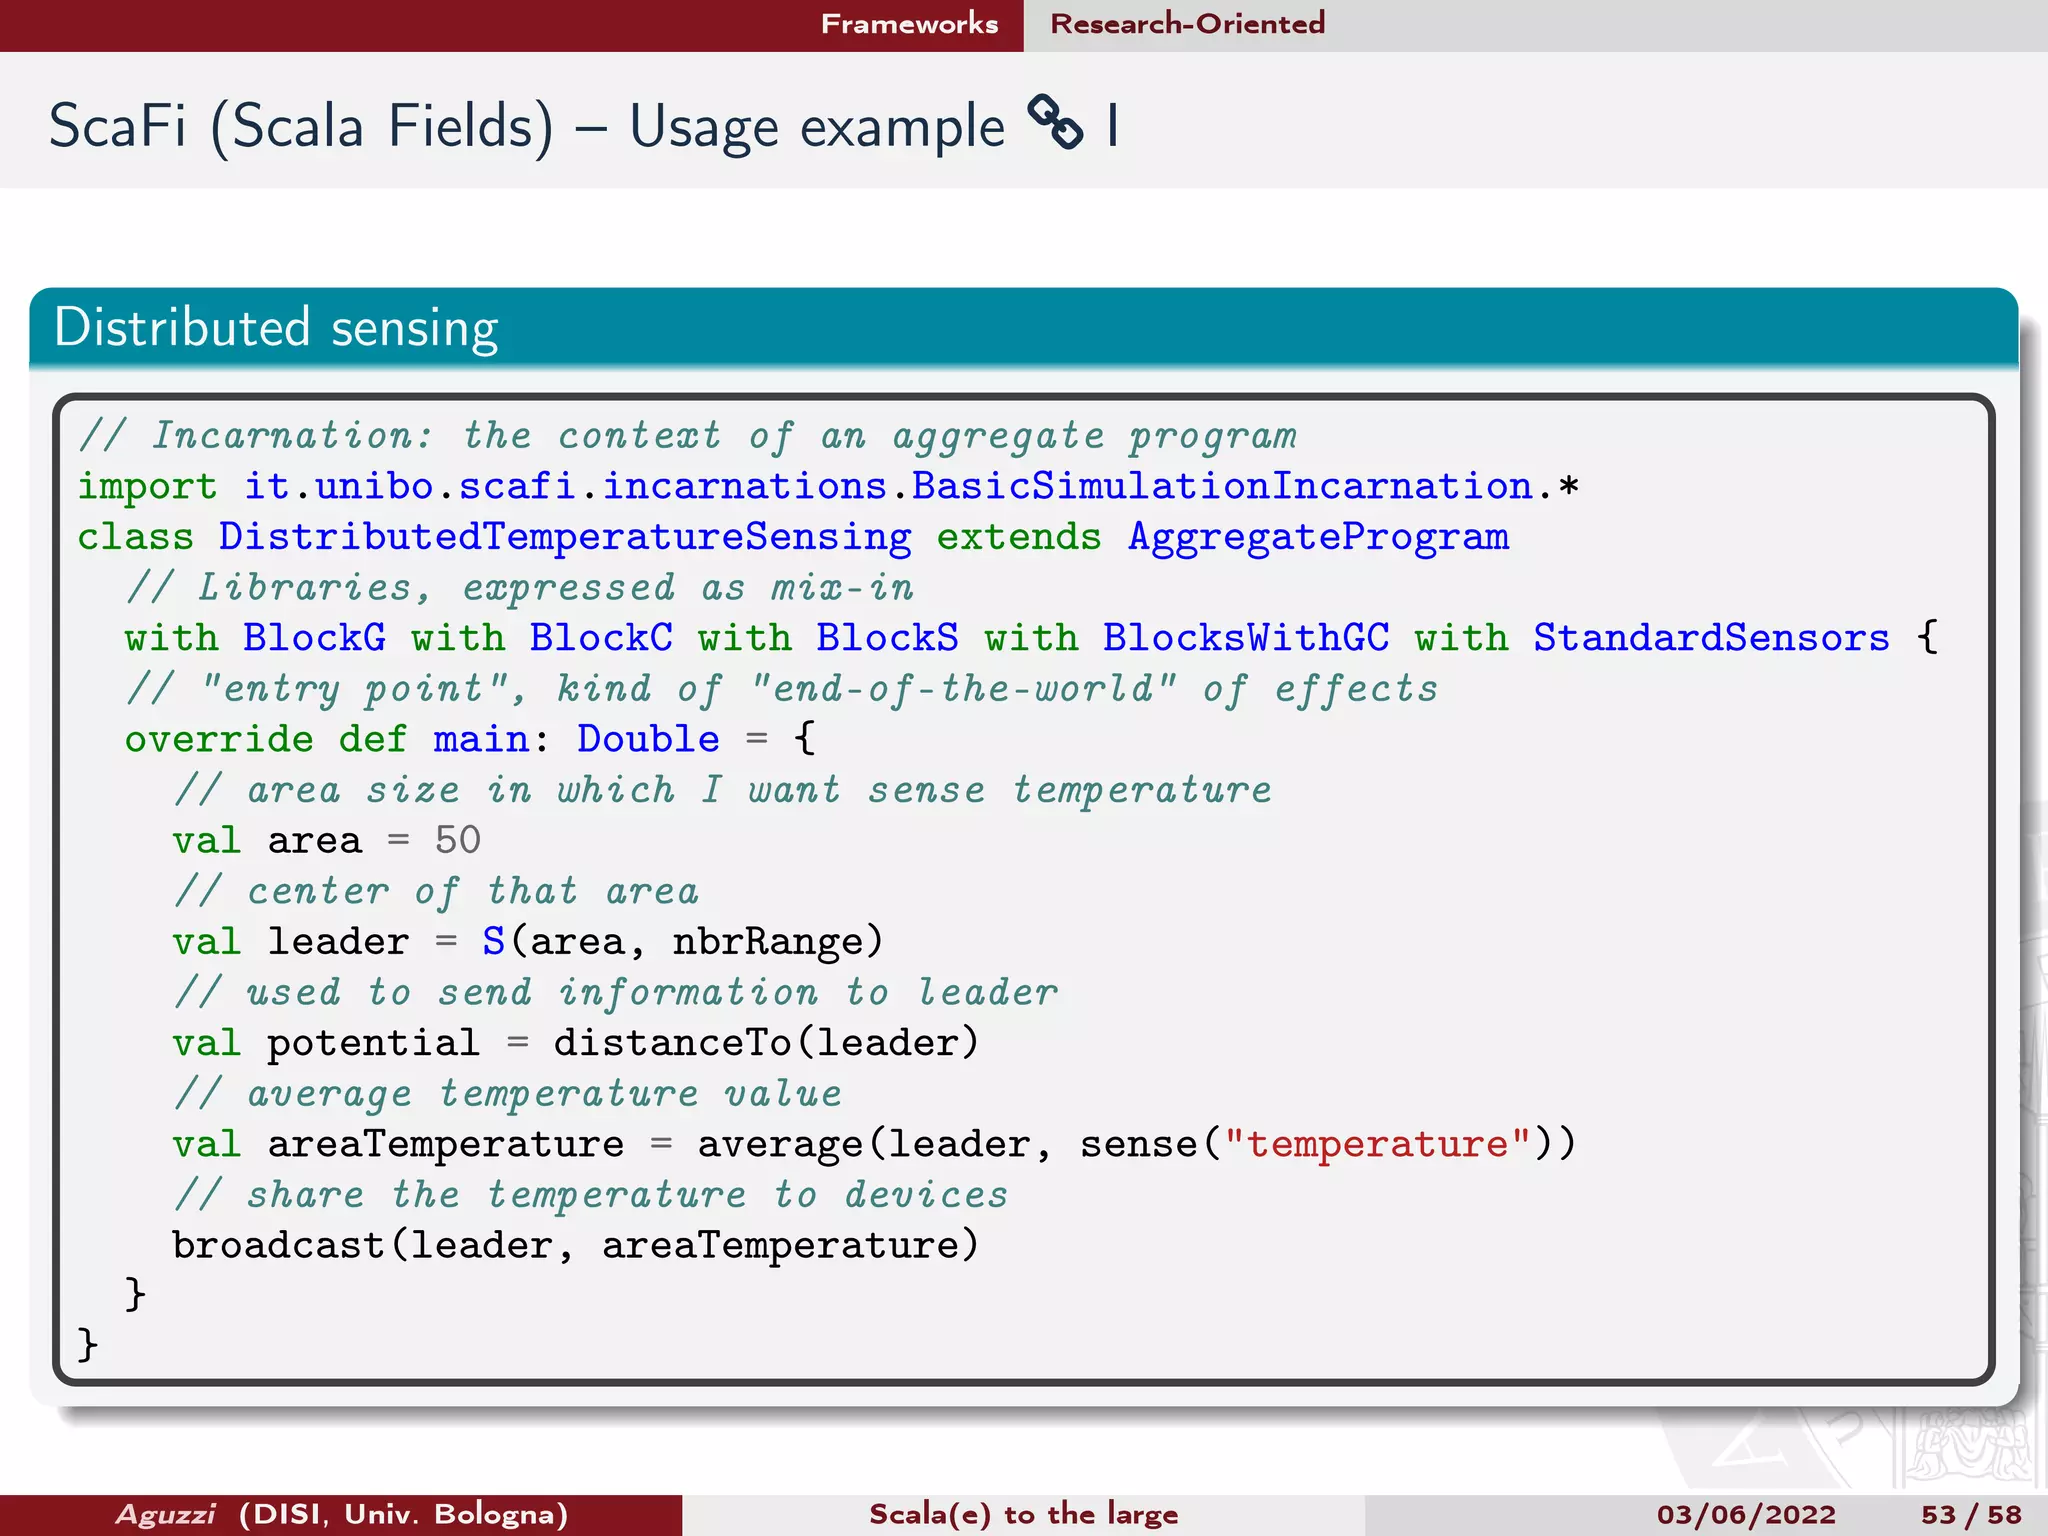2048x1536 pixels.
Task: Click AggregateProgram in the class declaration
Action: [x=1318, y=538]
